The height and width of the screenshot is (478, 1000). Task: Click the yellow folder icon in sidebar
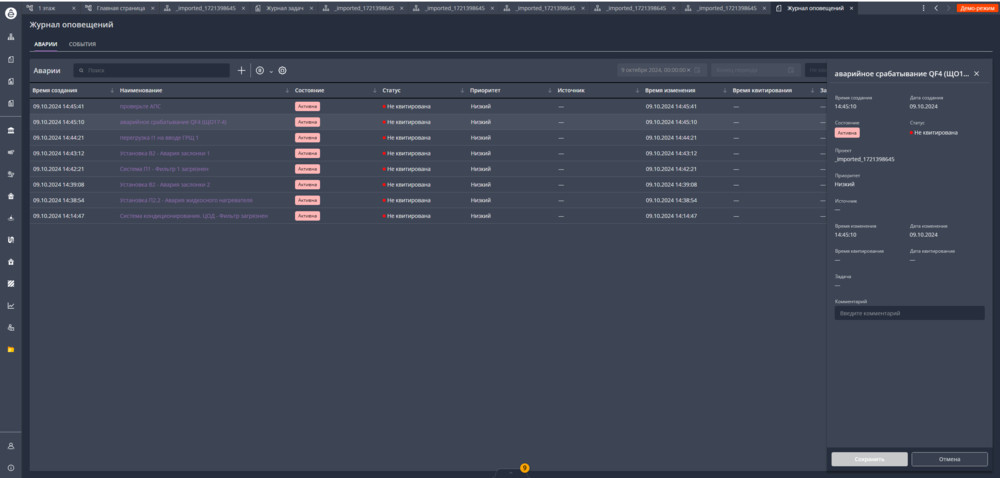point(10,349)
